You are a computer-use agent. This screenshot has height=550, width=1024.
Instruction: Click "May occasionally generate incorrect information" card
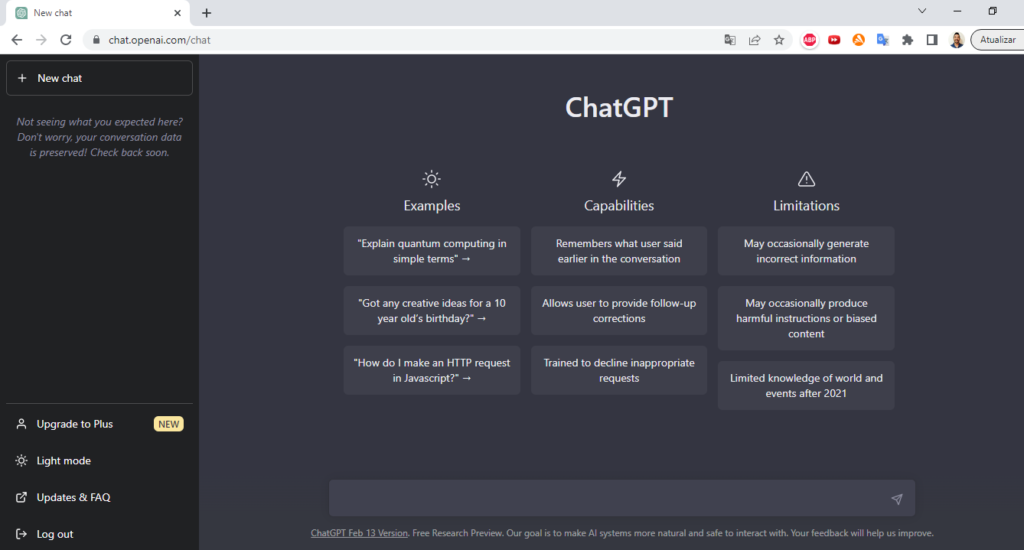coord(806,251)
